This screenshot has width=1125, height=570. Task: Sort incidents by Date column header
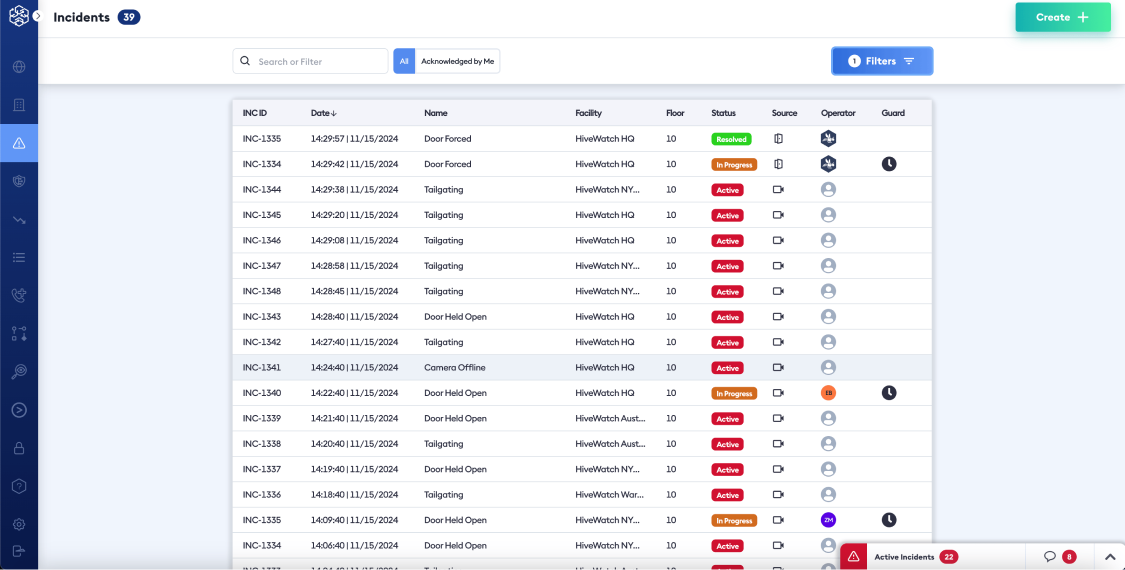point(323,113)
